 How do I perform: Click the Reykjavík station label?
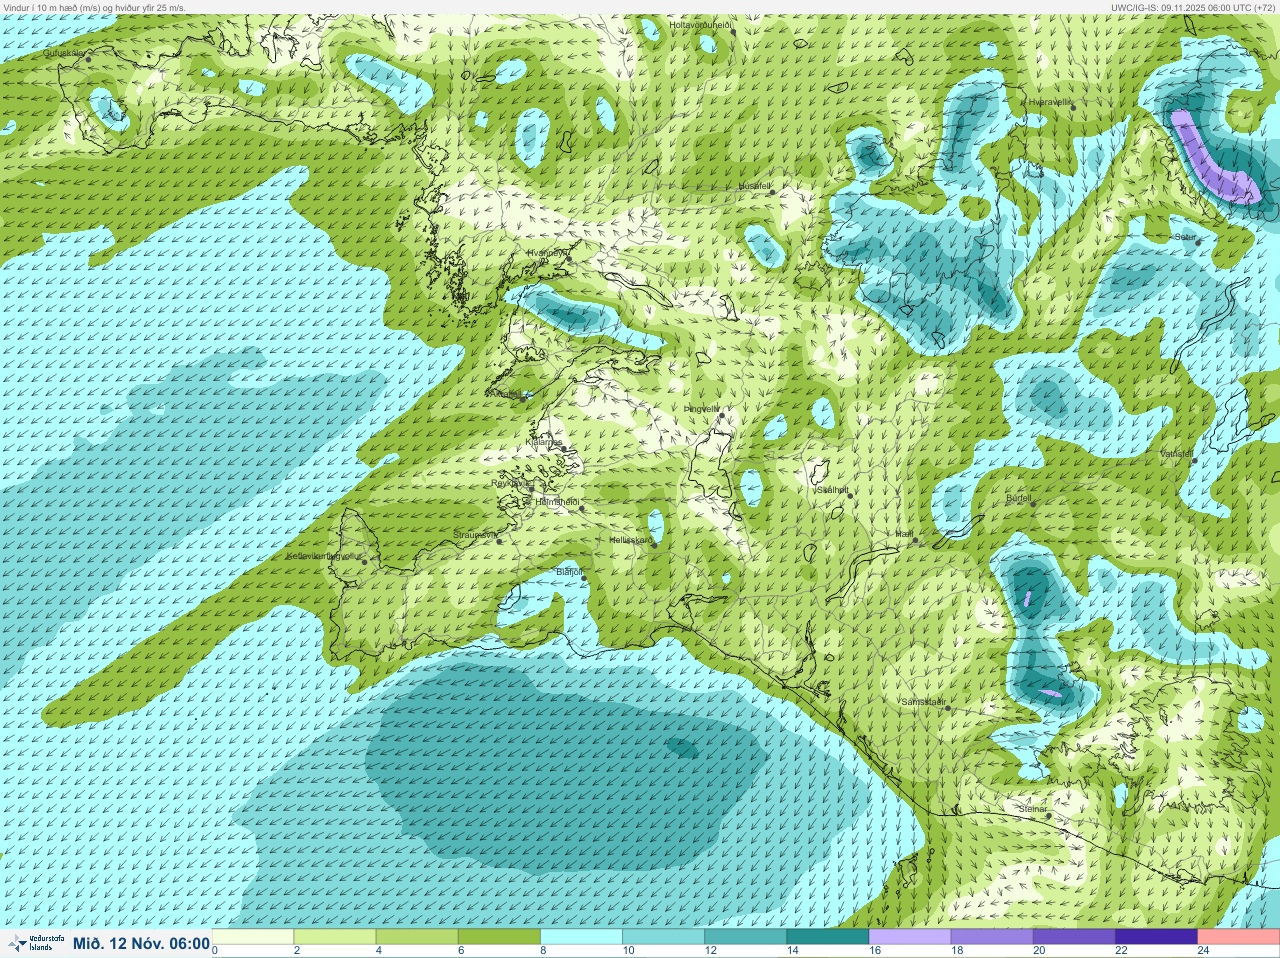[x=511, y=482]
